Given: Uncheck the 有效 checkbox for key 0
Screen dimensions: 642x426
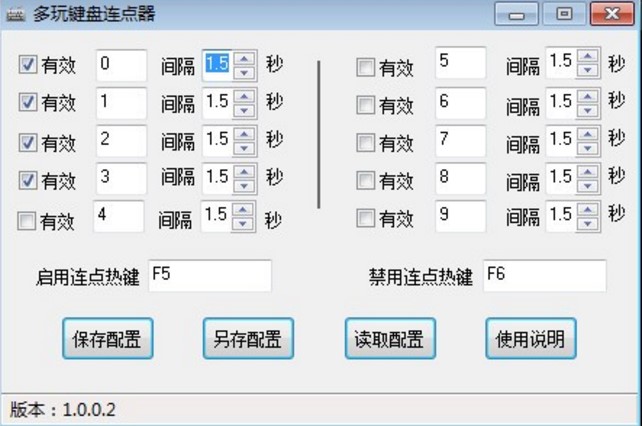Looking at the screenshot, I should tap(27, 65).
